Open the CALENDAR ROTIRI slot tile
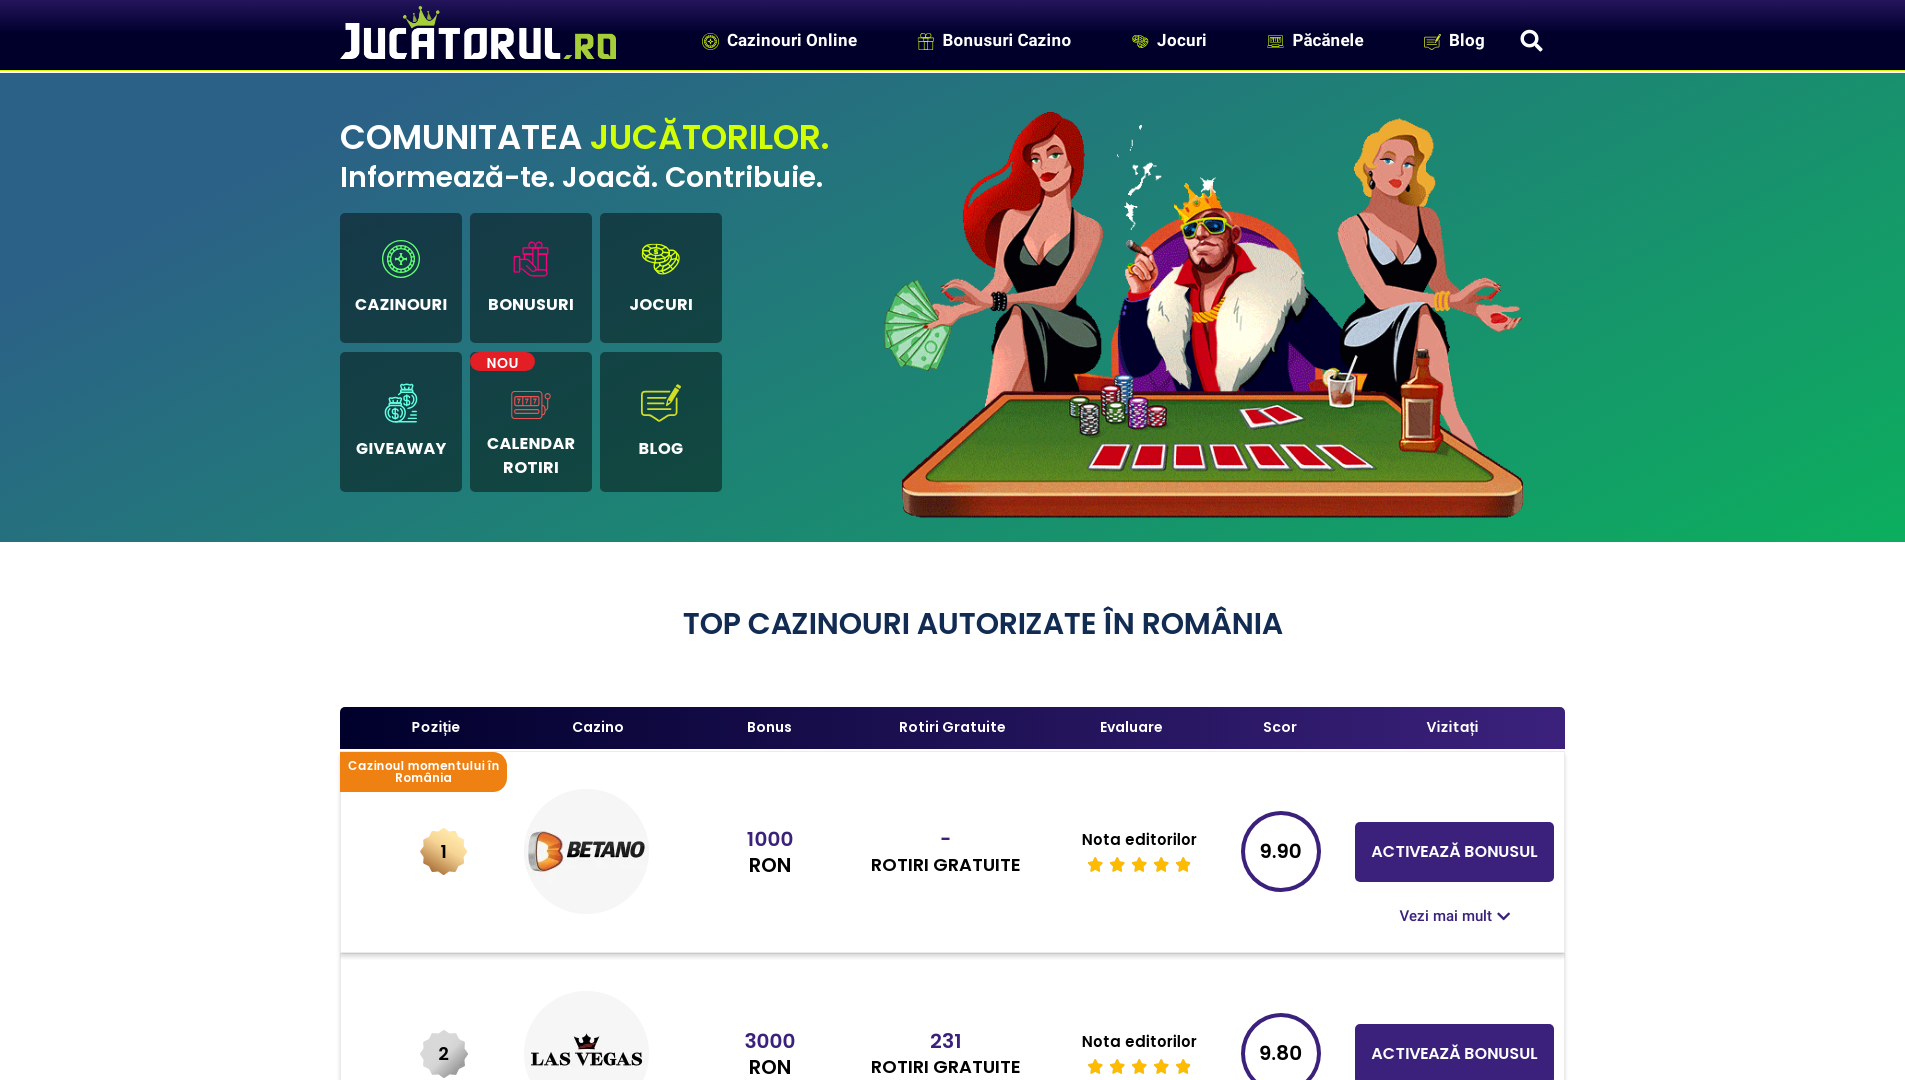Viewport: 1905px width, 1080px height. (531, 422)
